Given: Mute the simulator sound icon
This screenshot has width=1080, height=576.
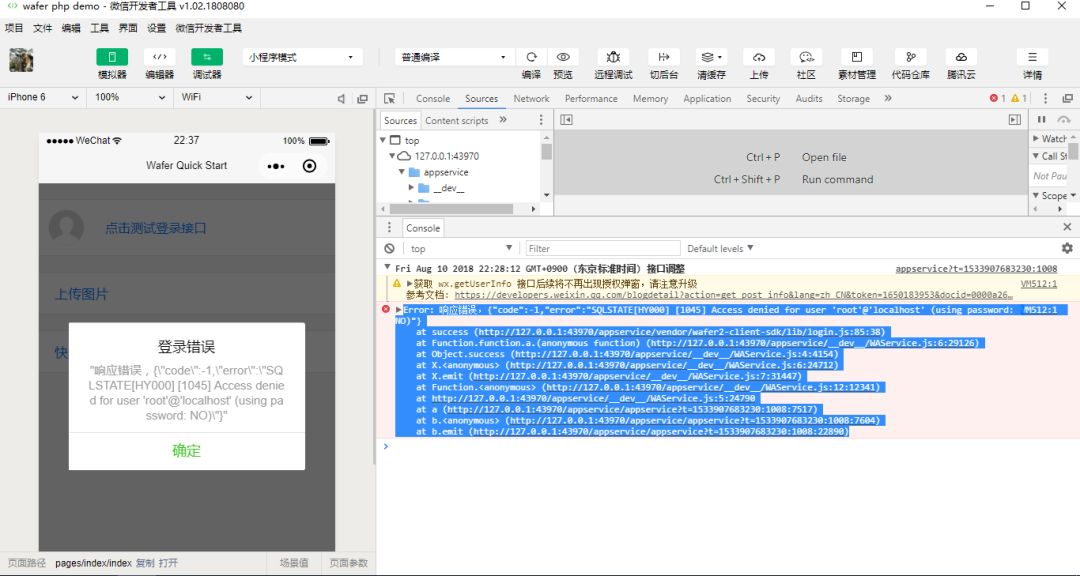Looking at the screenshot, I should pyautogui.click(x=341, y=99).
